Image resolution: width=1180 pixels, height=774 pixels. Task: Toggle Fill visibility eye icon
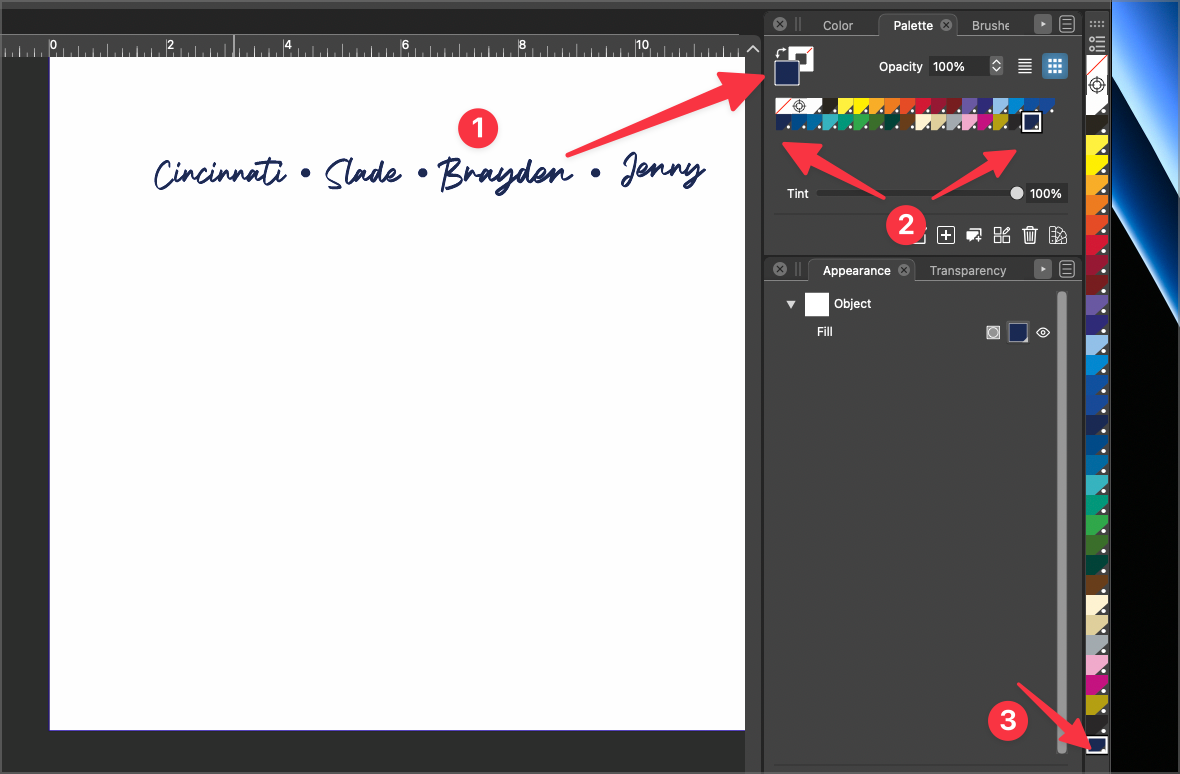coord(1043,333)
